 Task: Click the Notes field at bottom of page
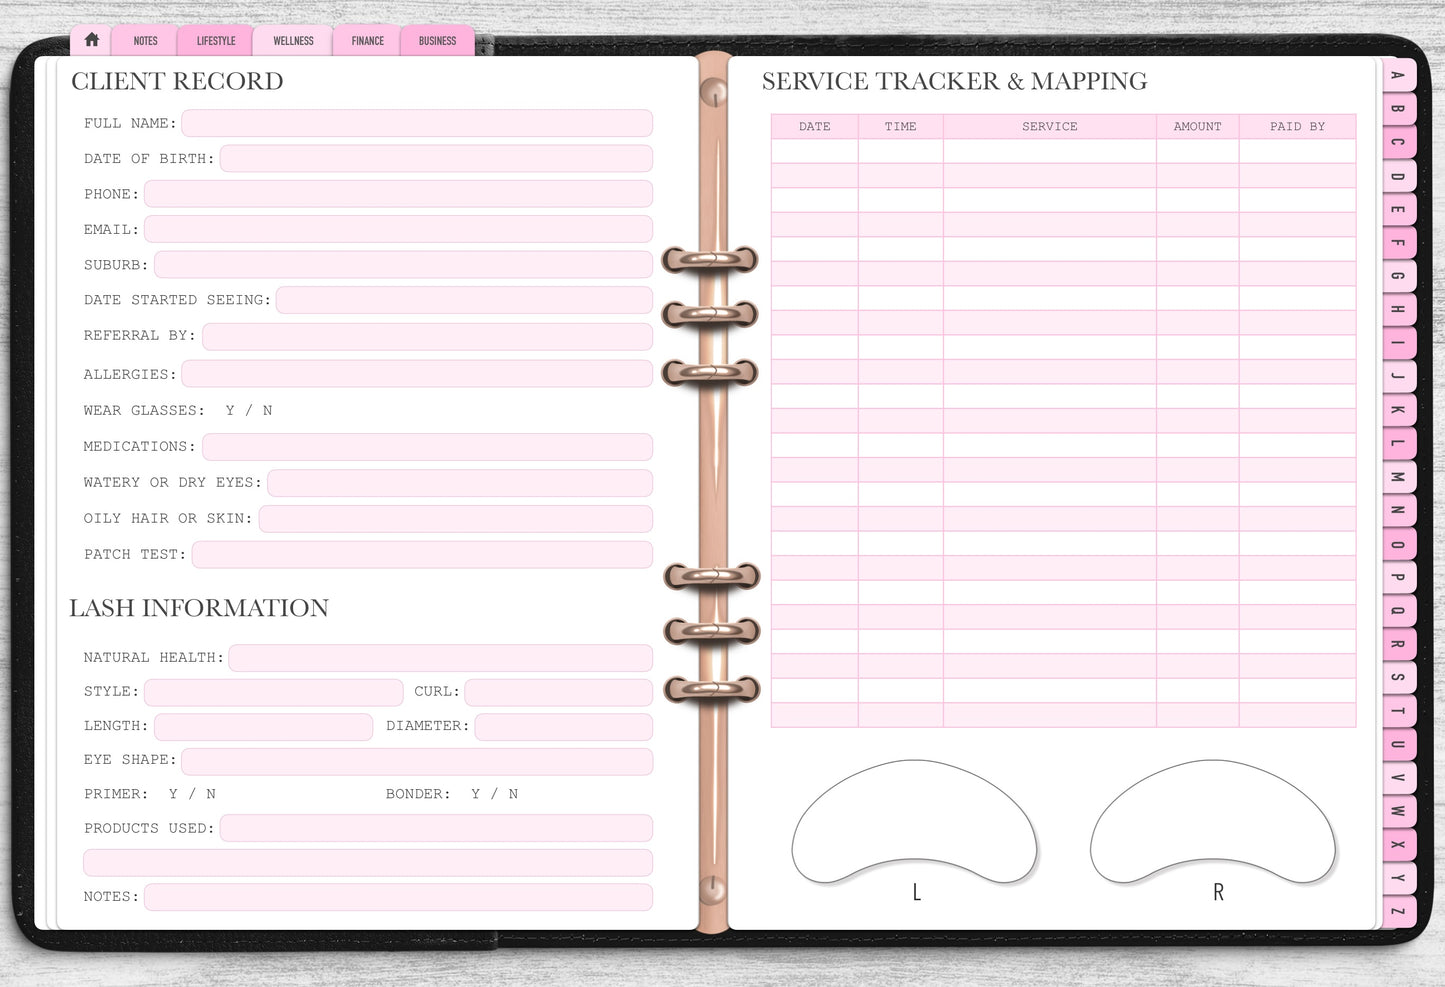pos(398,897)
